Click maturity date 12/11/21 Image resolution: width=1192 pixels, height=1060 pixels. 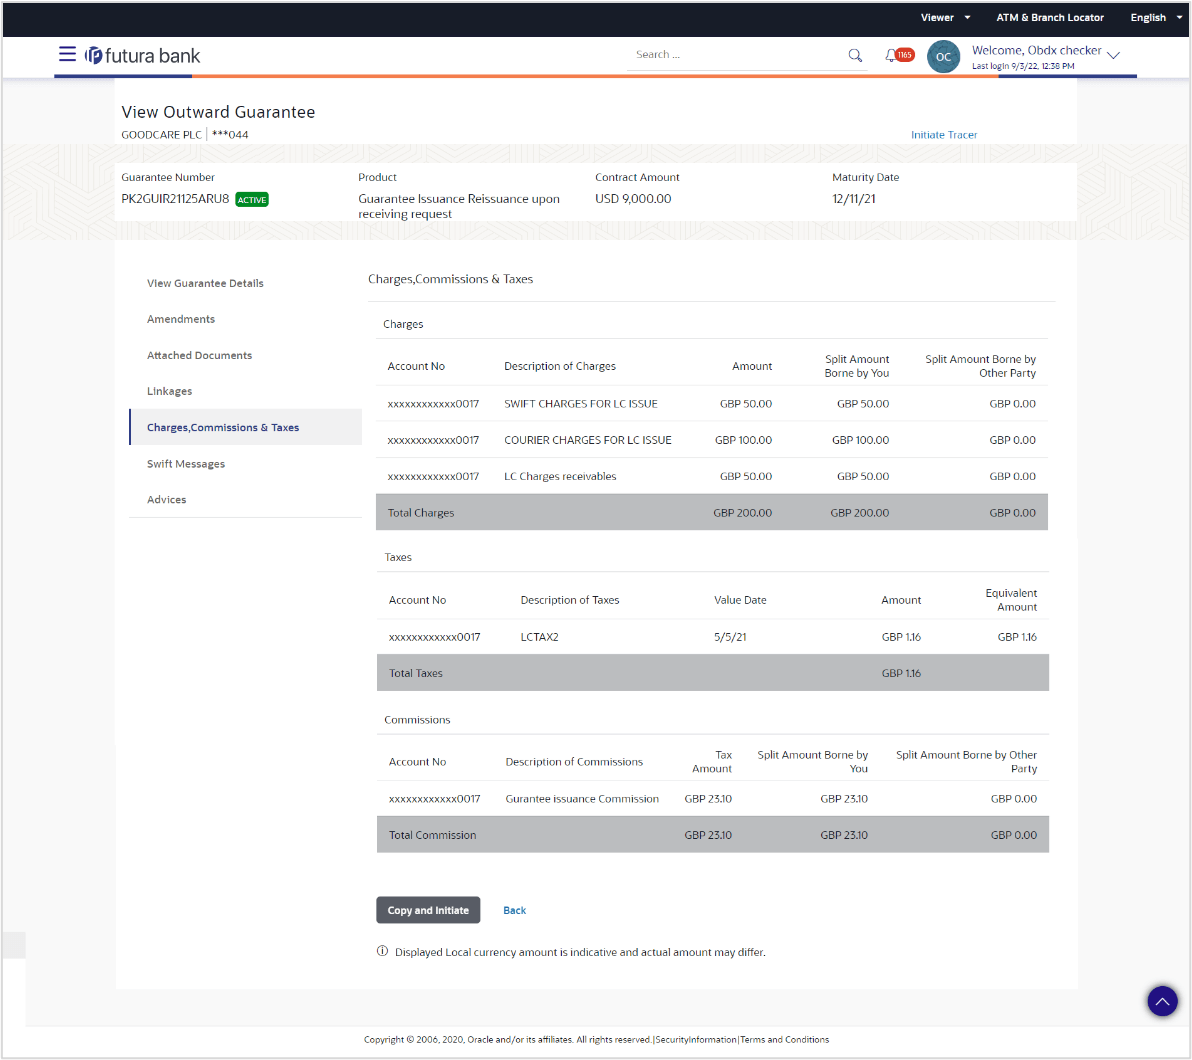coord(854,198)
